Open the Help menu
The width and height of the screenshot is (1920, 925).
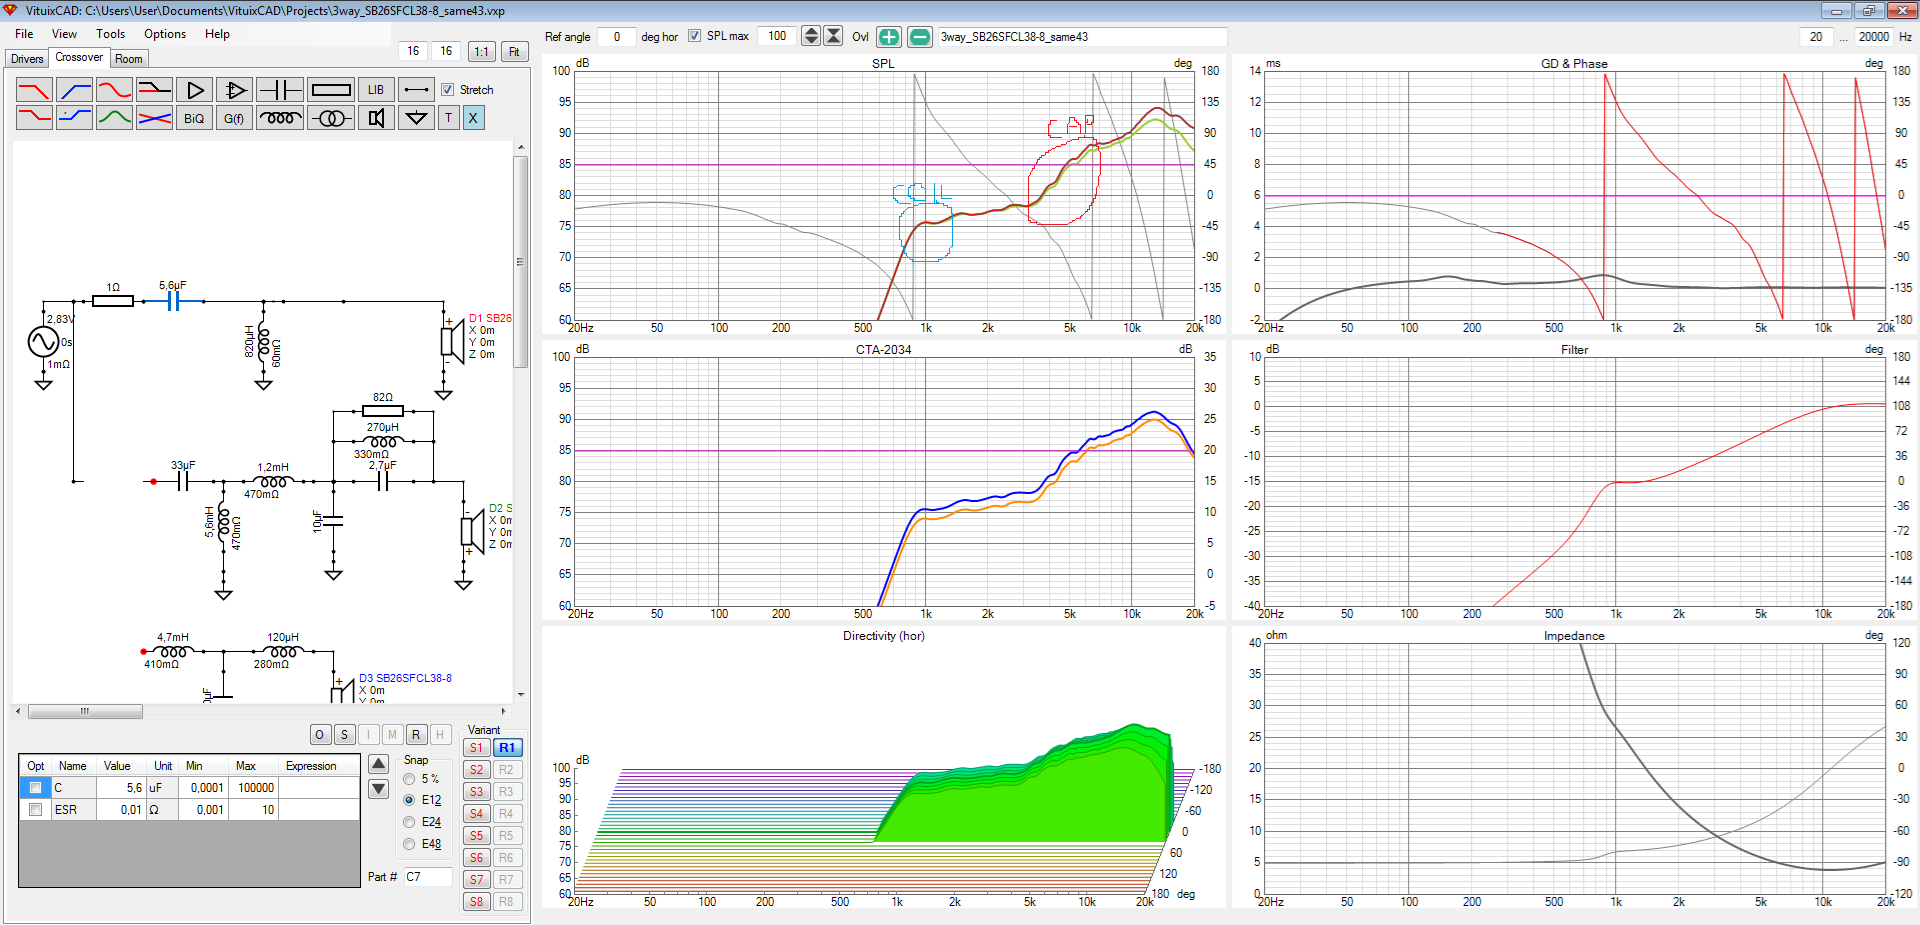(x=217, y=34)
